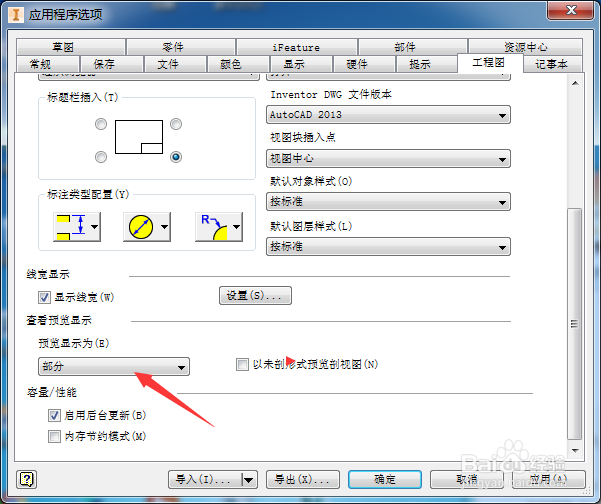Open the arrow beside the radius dimension icon

[x=236, y=227]
